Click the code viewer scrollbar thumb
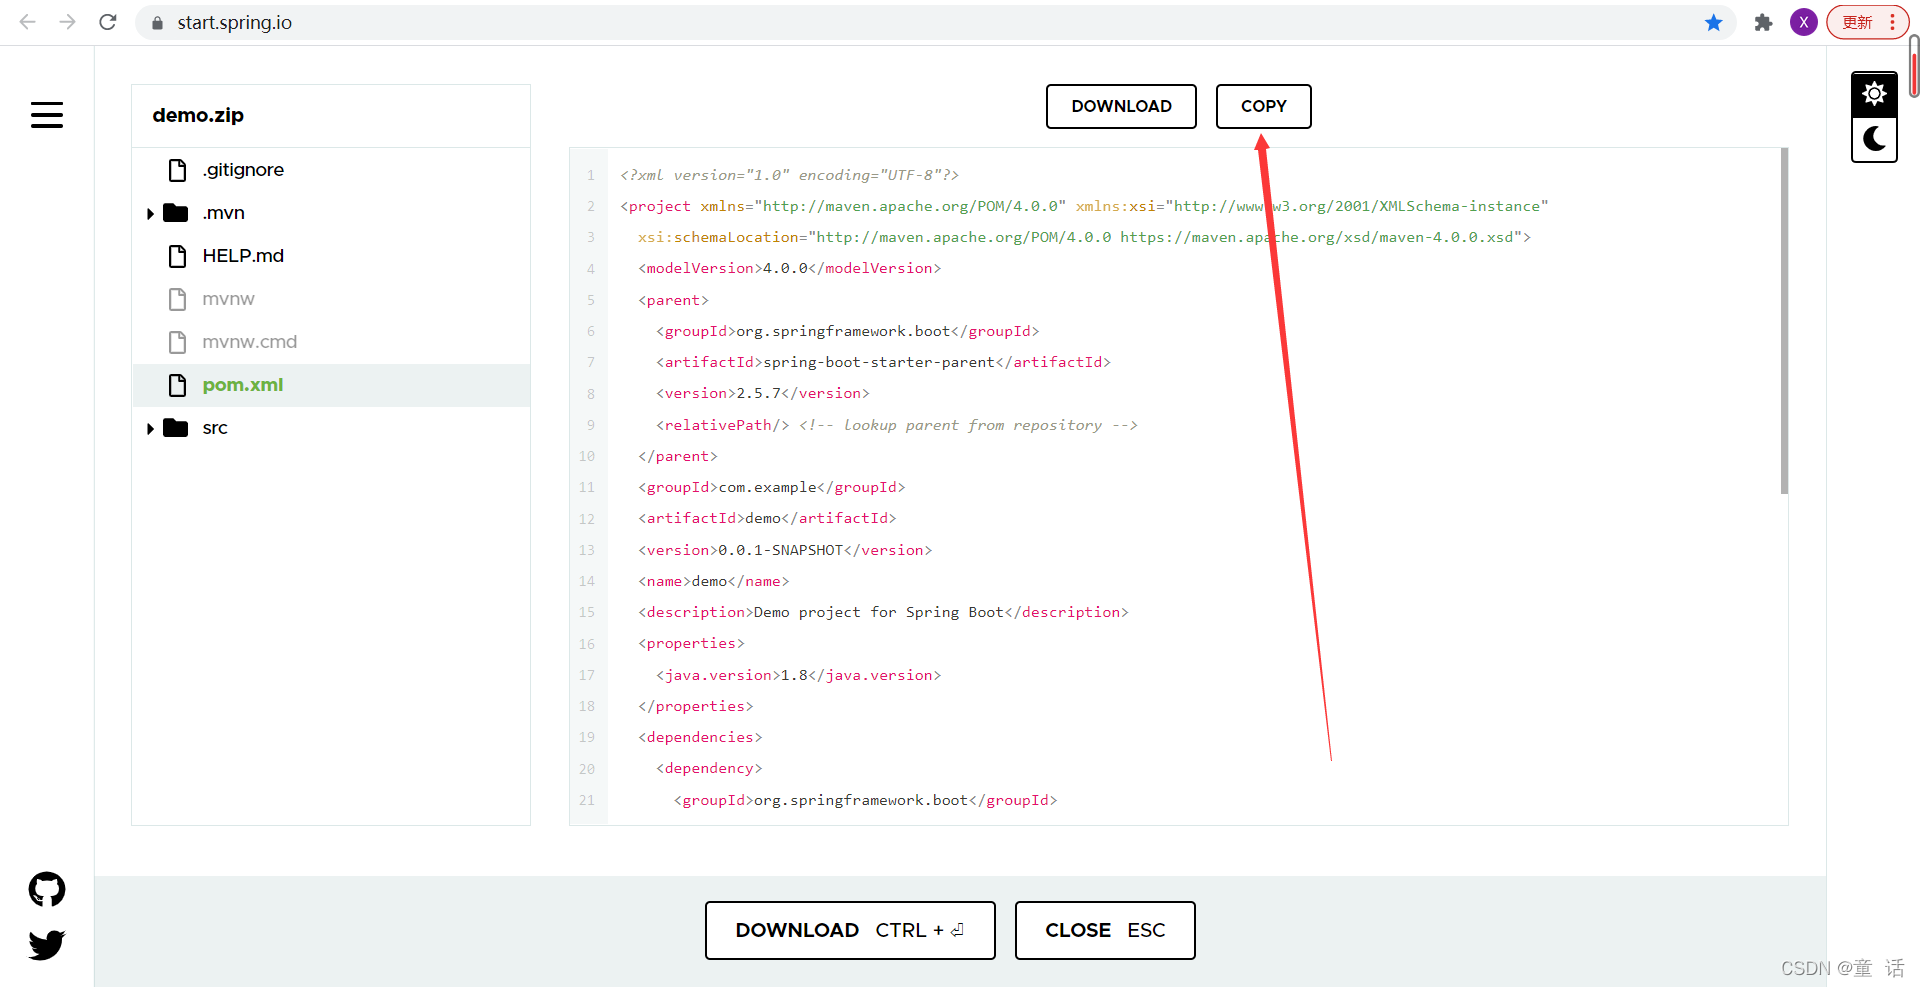This screenshot has width=1920, height=987. tap(1784, 321)
